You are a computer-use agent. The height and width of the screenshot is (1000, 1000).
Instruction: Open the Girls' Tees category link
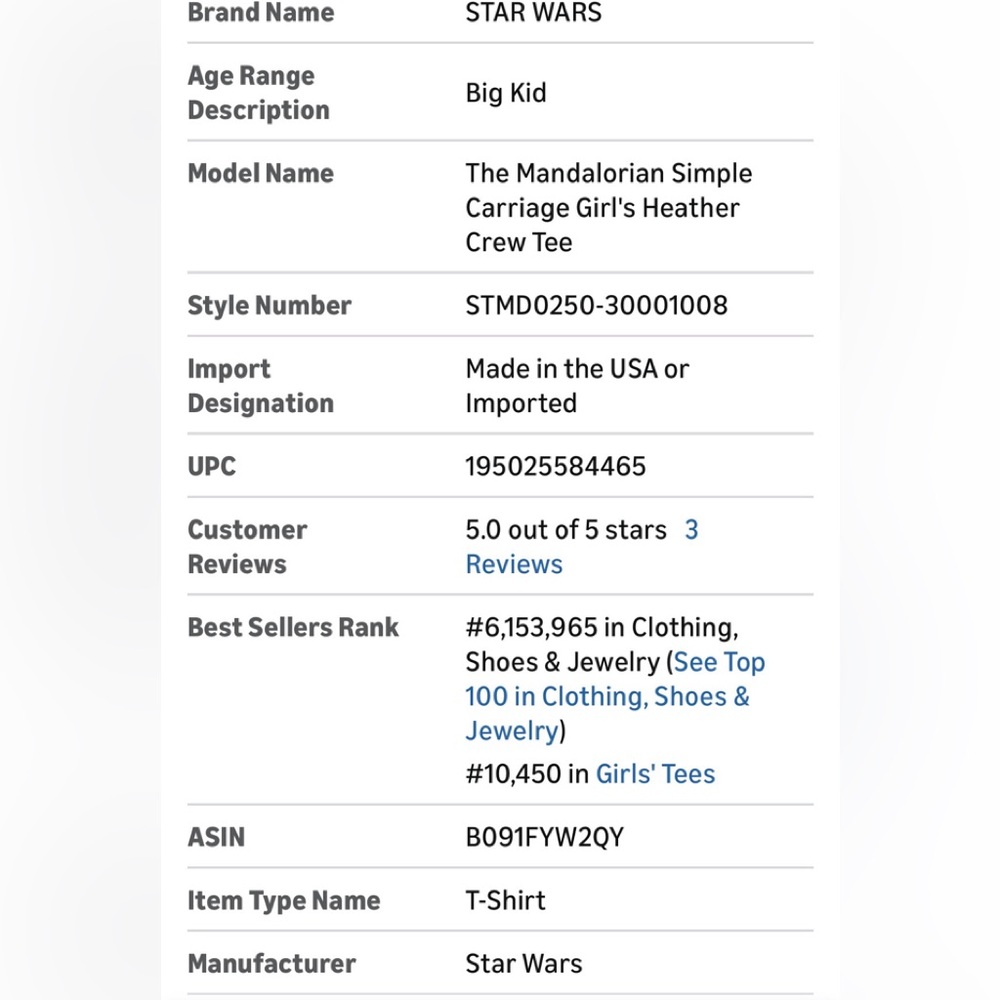[x=655, y=774]
